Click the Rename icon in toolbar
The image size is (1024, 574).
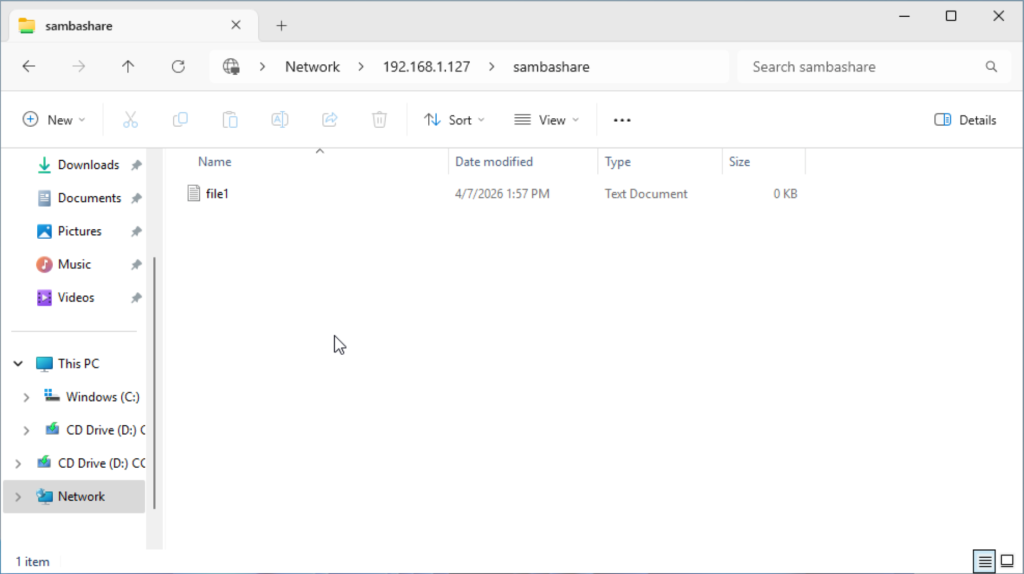[x=280, y=120]
